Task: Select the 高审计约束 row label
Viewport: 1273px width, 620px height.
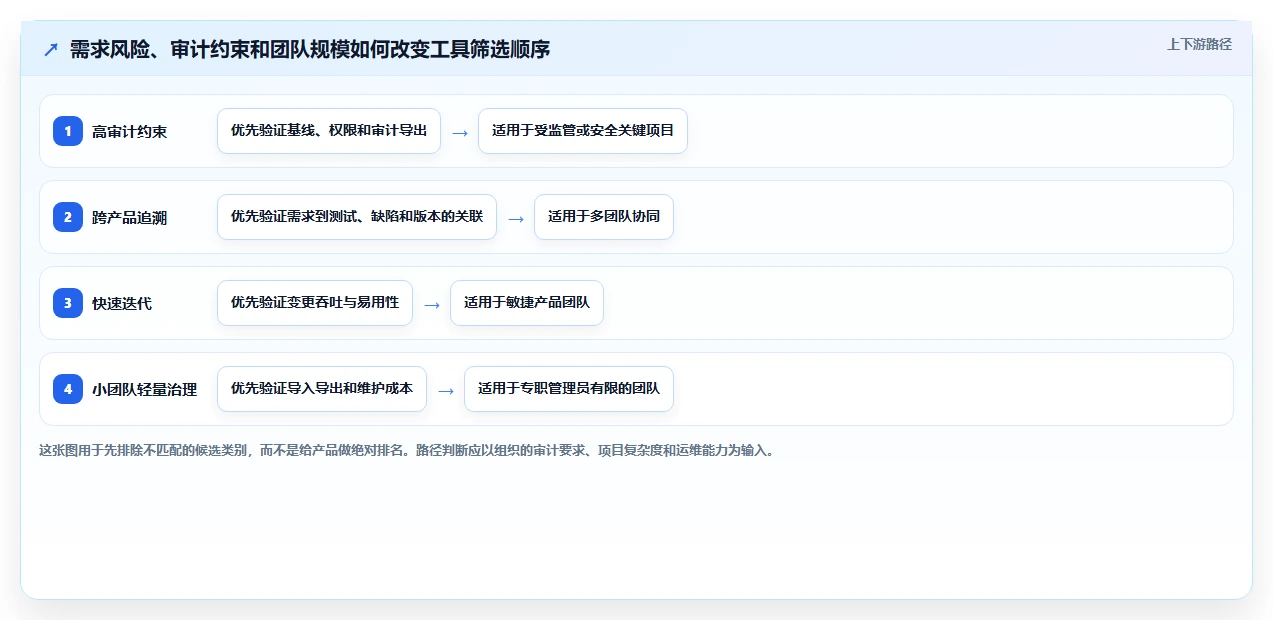Action: [x=129, y=132]
